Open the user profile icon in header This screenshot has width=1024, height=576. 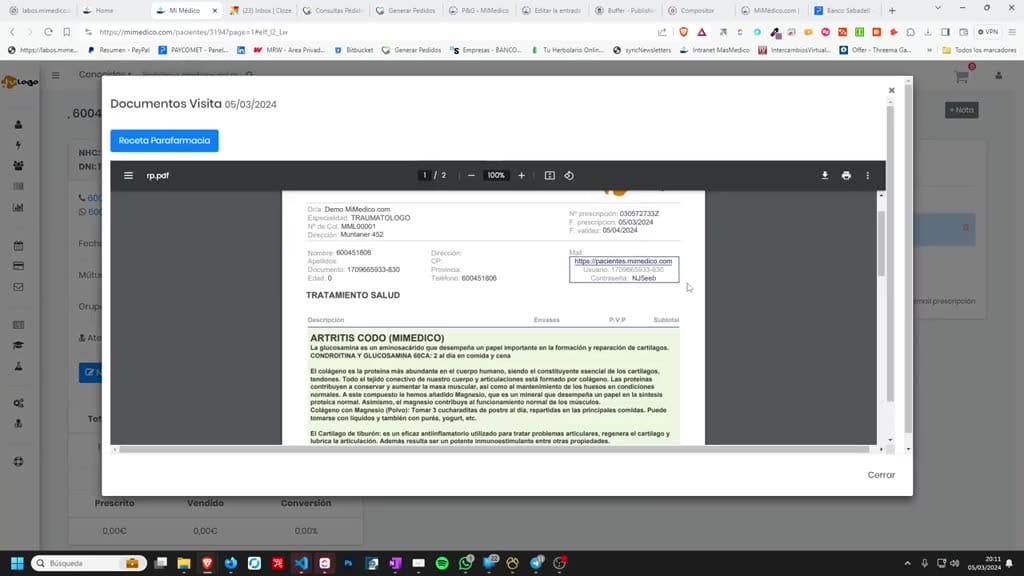click(x=999, y=76)
